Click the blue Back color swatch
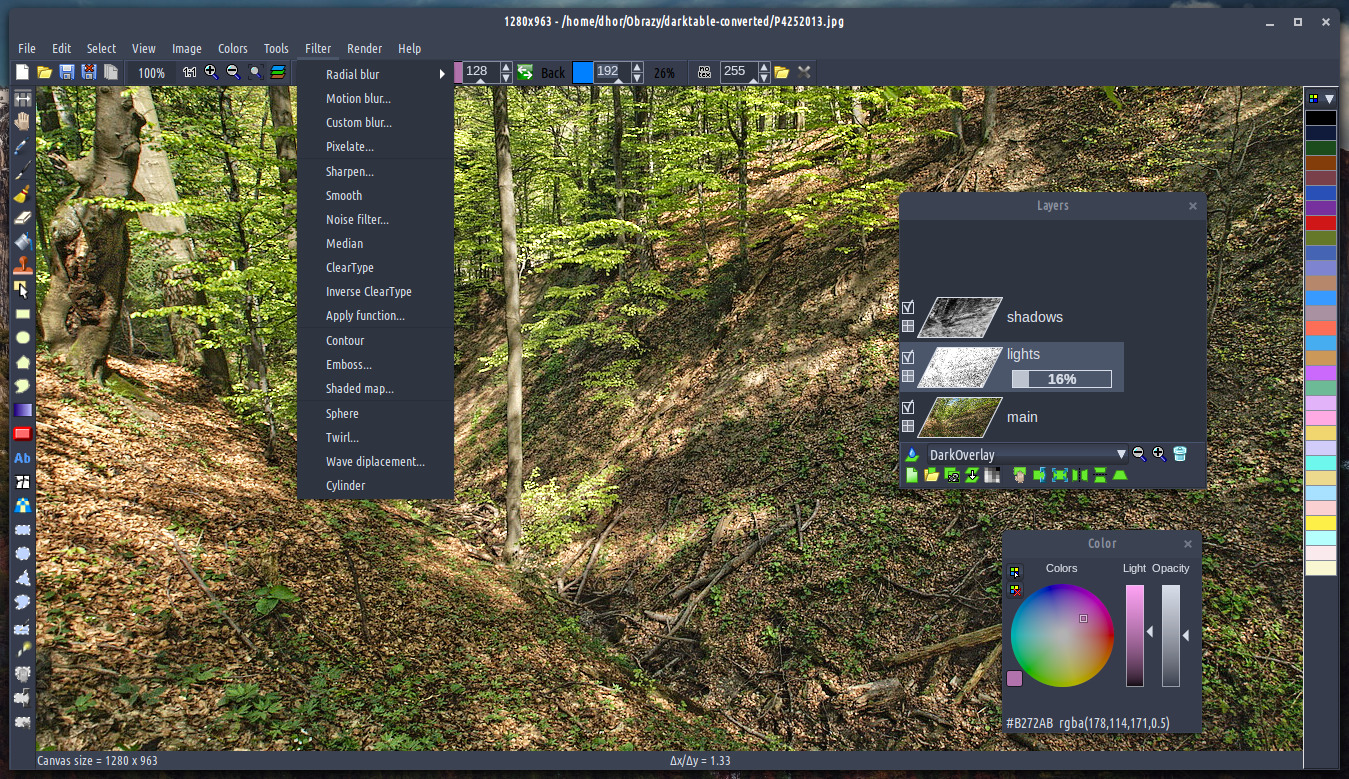Screen dimensions: 1349x779 coord(582,72)
